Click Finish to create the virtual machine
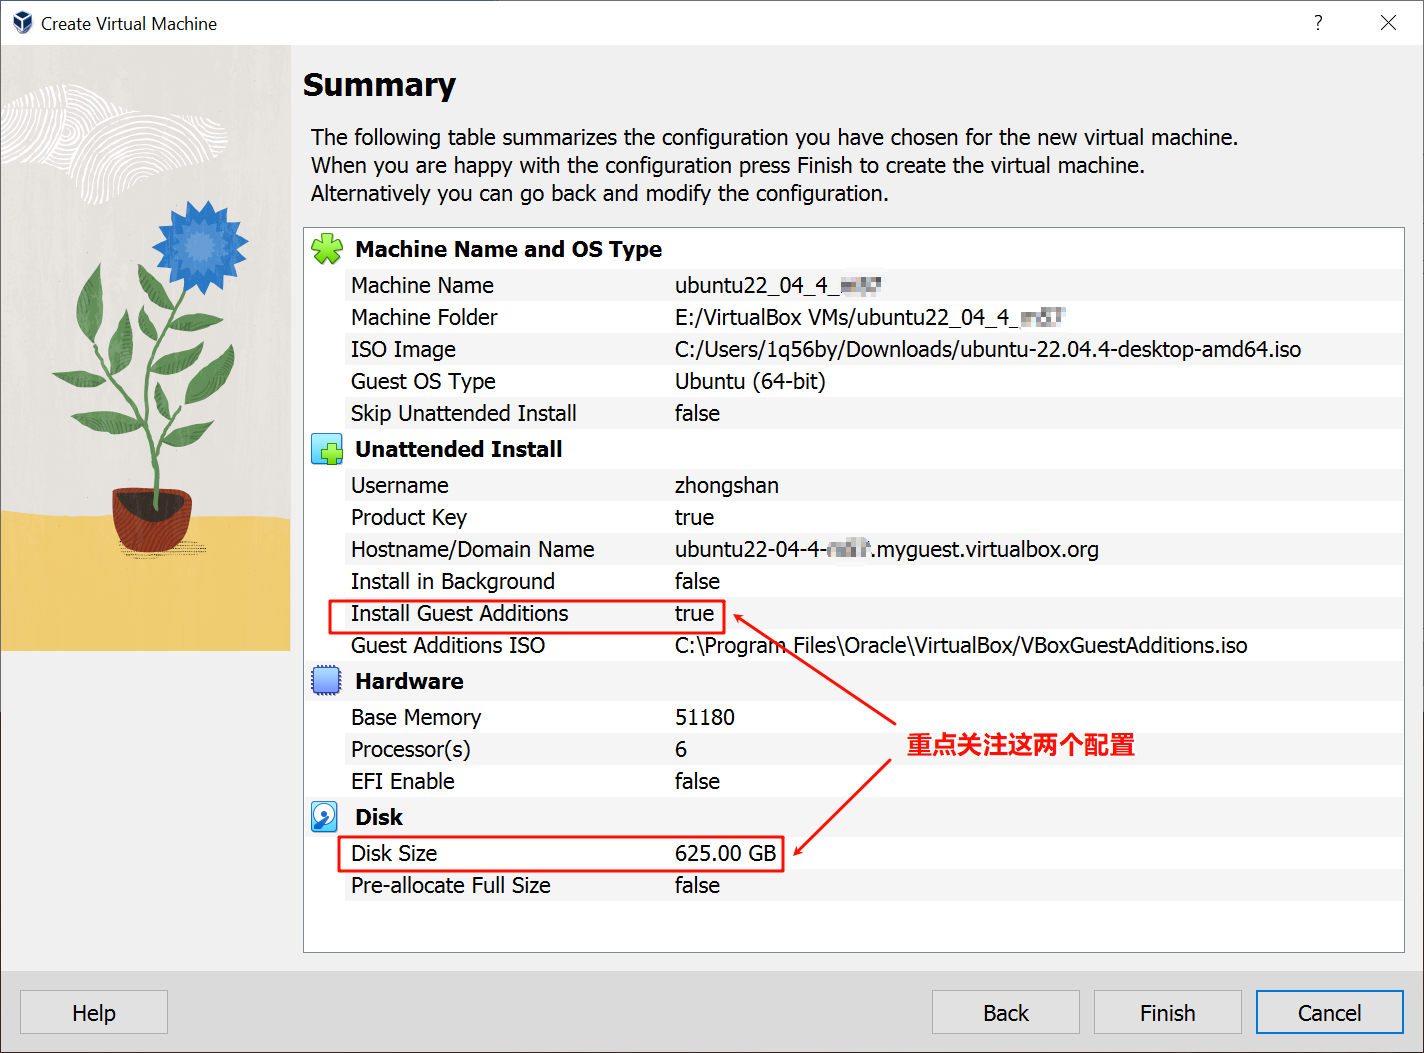The width and height of the screenshot is (1424, 1053). pyautogui.click(x=1168, y=1012)
